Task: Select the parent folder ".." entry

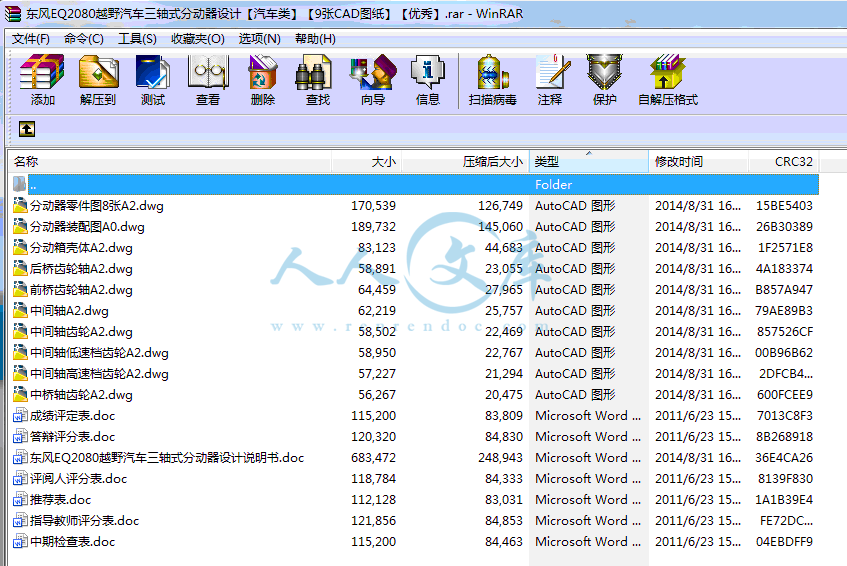Action: coord(33,185)
